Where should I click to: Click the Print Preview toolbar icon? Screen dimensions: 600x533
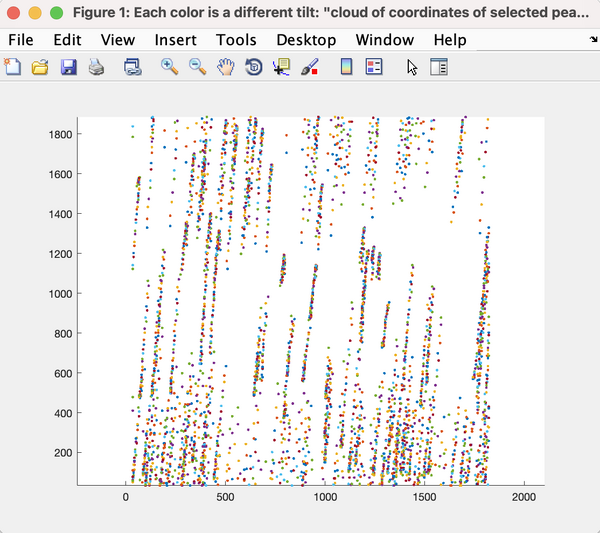coord(133,67)
